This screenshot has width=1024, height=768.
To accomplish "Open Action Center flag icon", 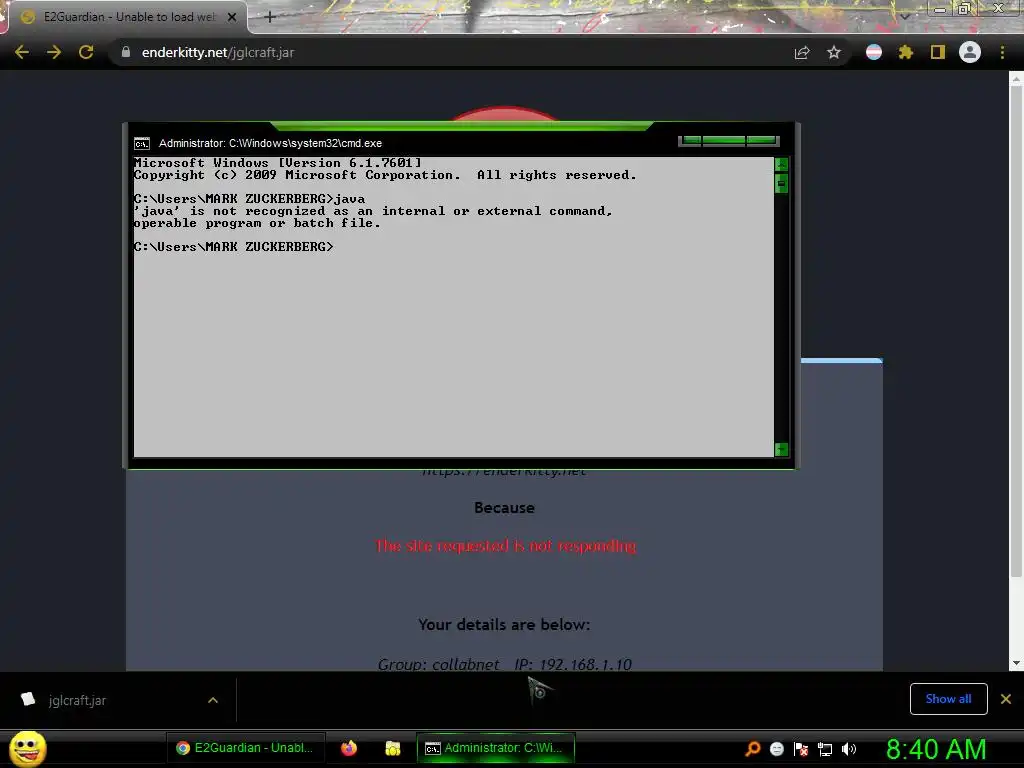I will click(801, 749).
